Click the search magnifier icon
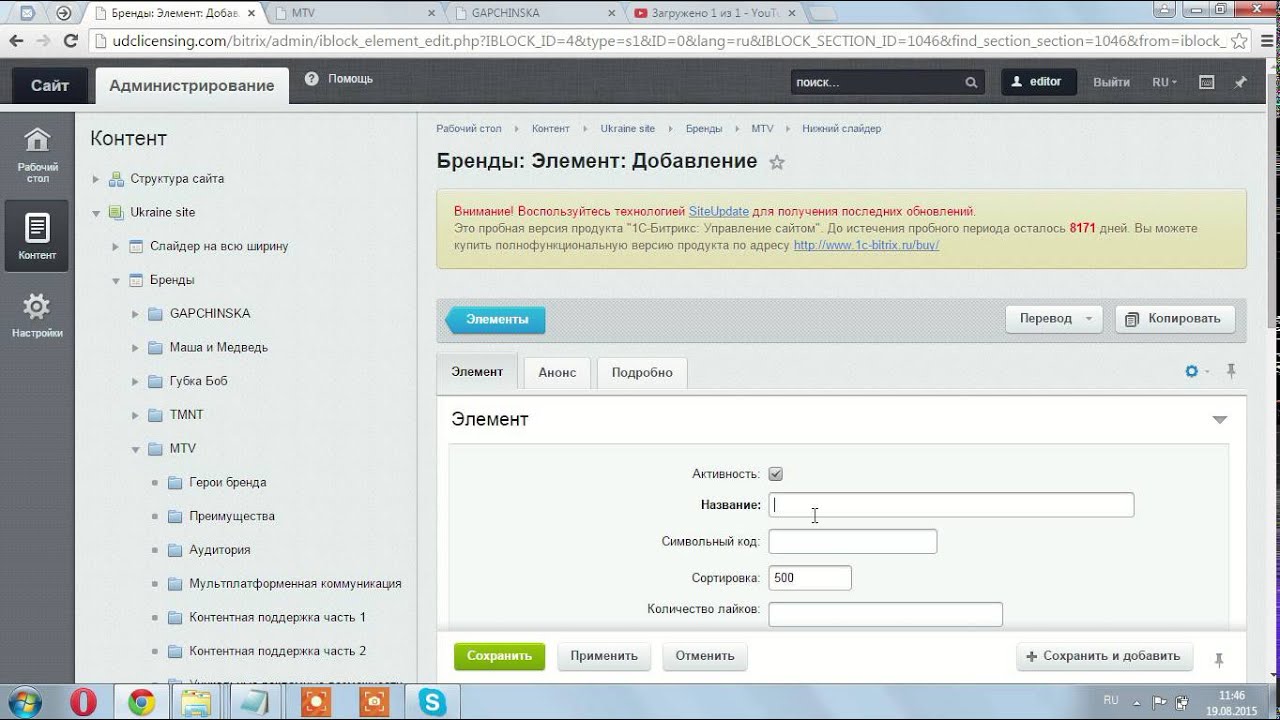 (971, 82)
